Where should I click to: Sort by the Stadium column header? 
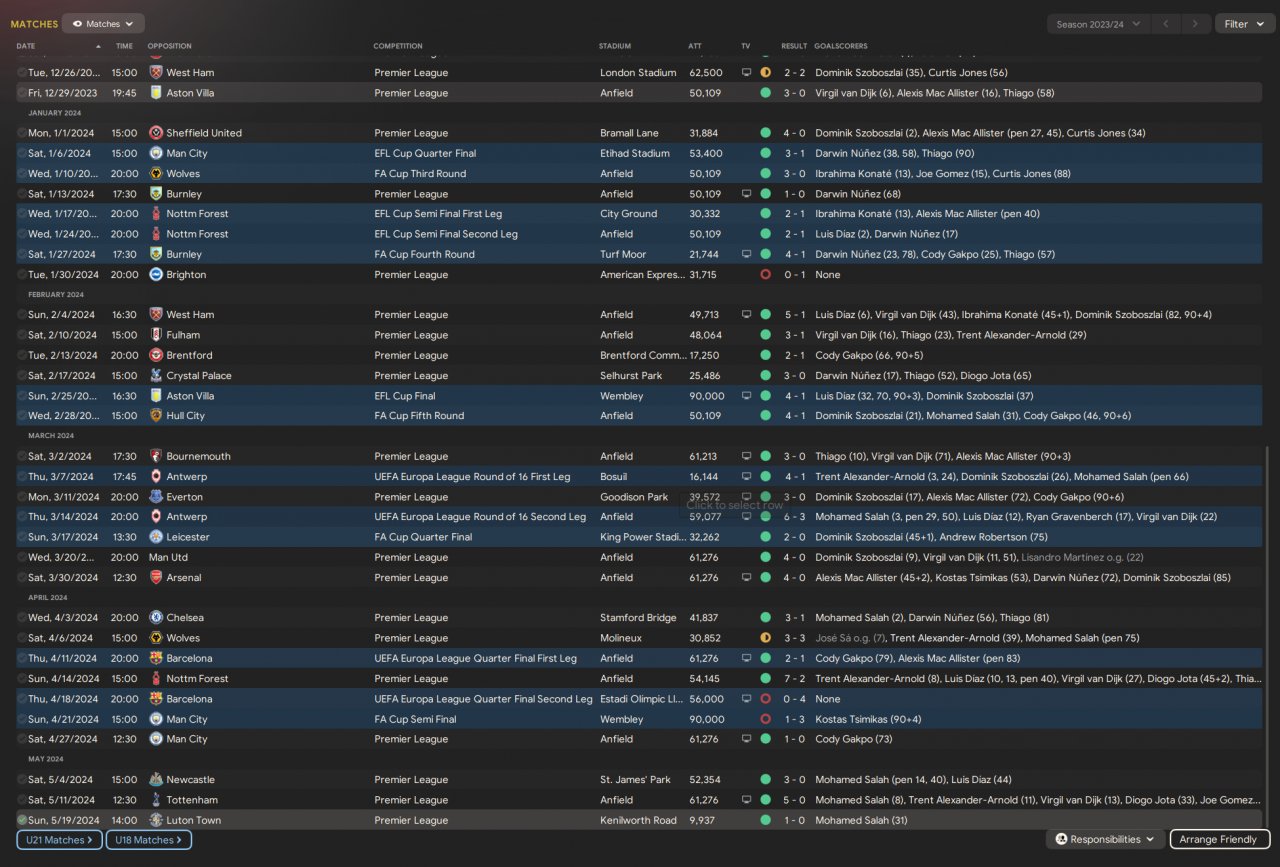click(615, 46)
